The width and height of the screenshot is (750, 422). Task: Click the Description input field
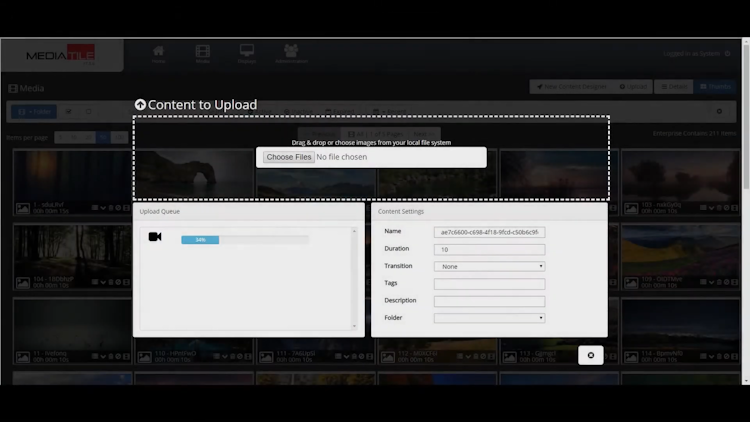pyautogui.click(x=489, y=301)
